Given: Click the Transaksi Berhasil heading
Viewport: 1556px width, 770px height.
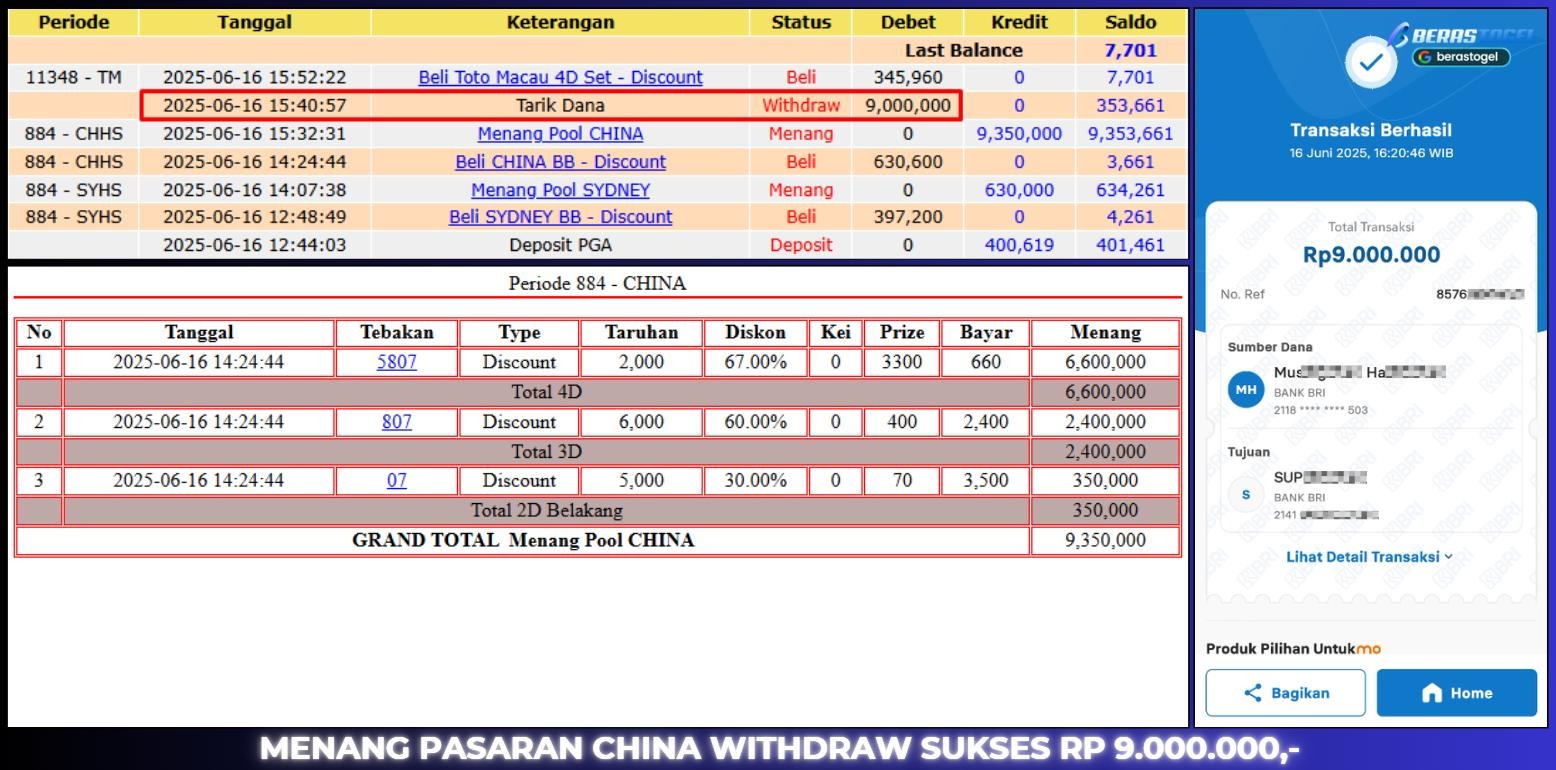Looking at the screenshot, I should tap(1371, 130).
